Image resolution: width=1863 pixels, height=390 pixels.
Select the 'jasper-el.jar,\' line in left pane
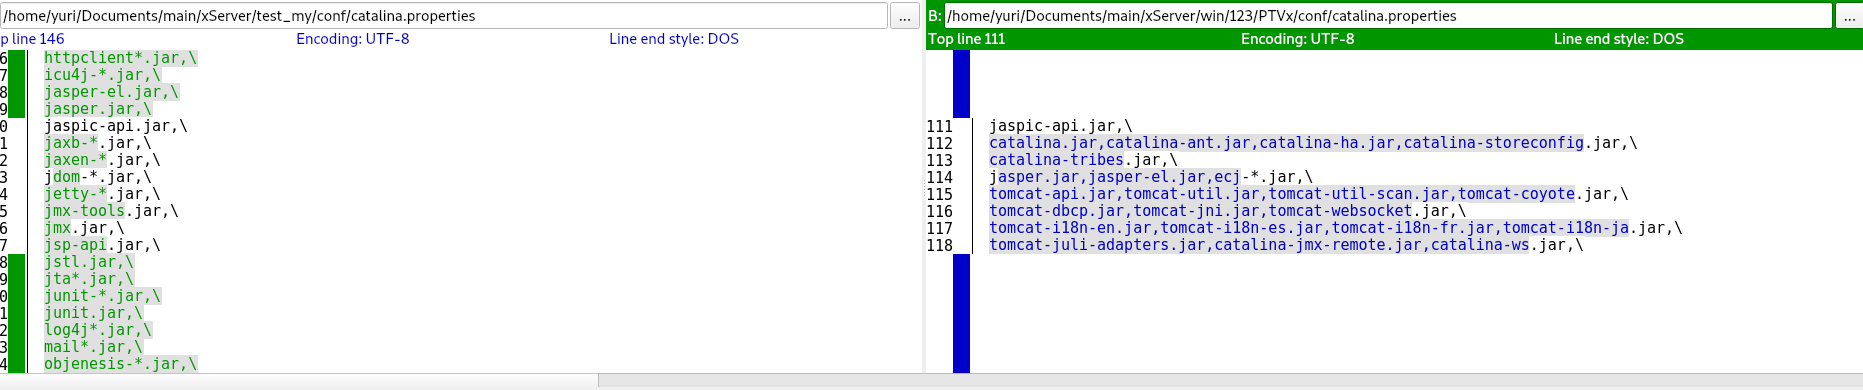click(112, 92)
